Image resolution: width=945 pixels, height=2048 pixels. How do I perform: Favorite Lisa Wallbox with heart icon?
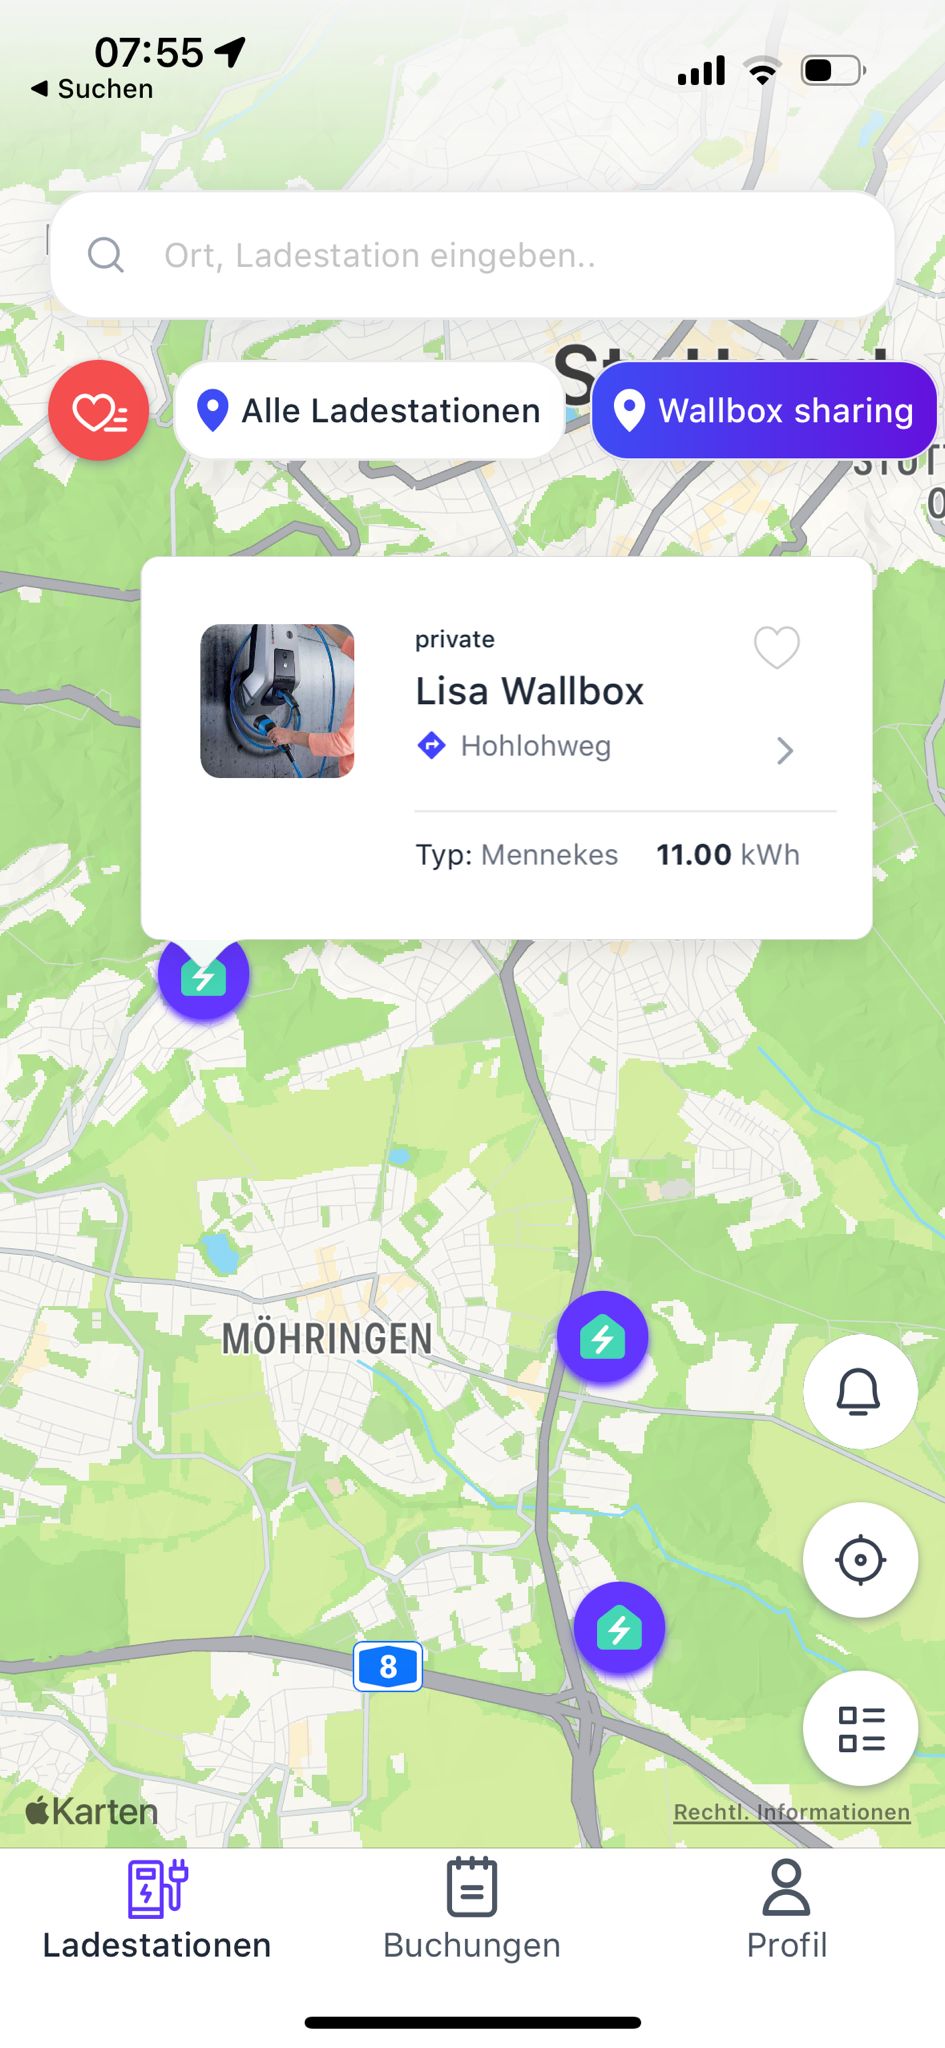click(777, 647)
